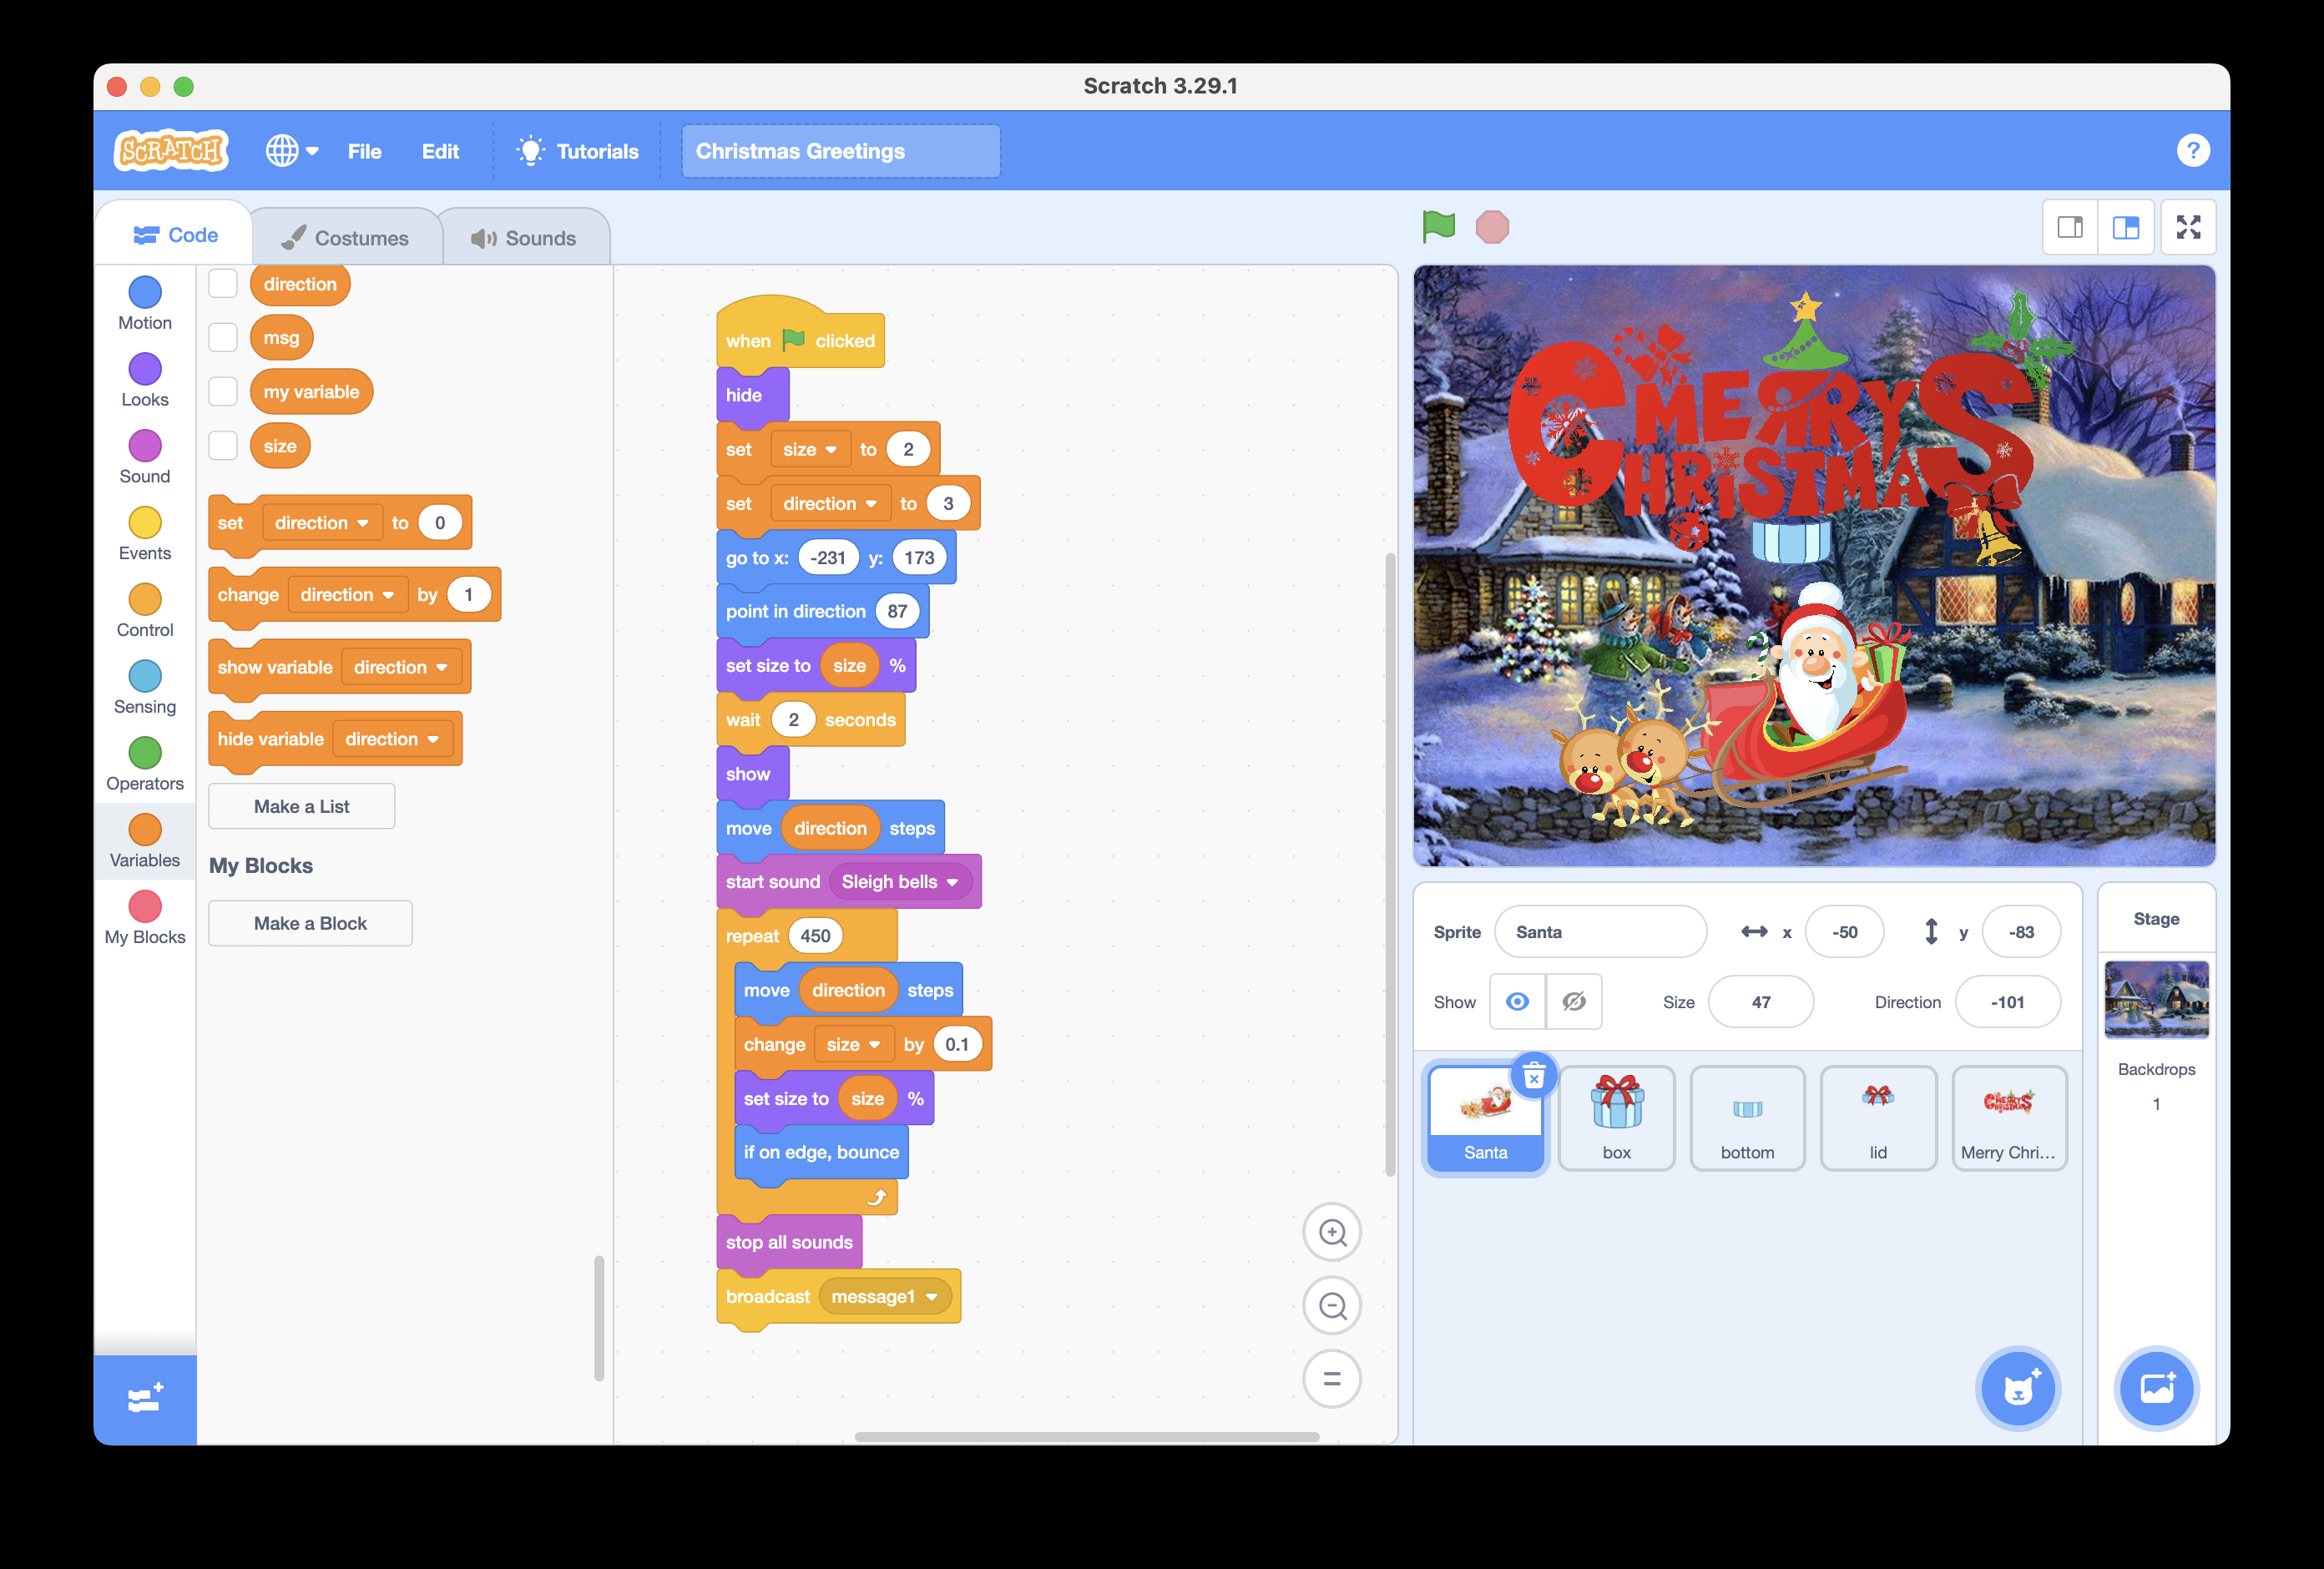
Task: Switch to small stage layout
Action: (x=2070, y=228)
